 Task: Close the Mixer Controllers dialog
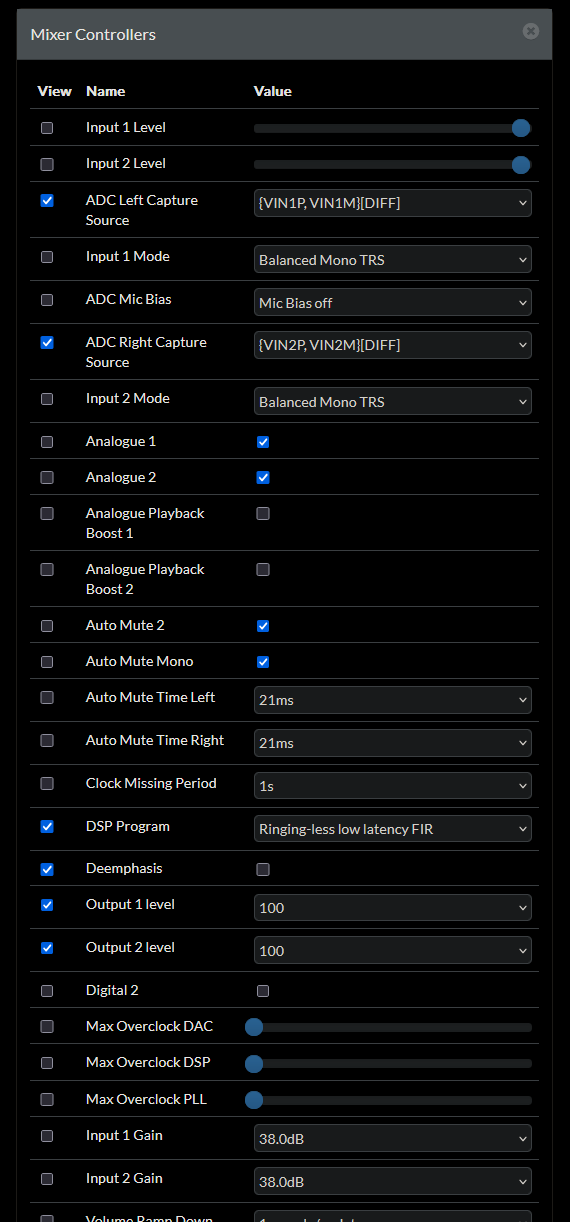(x=531, y=31)
